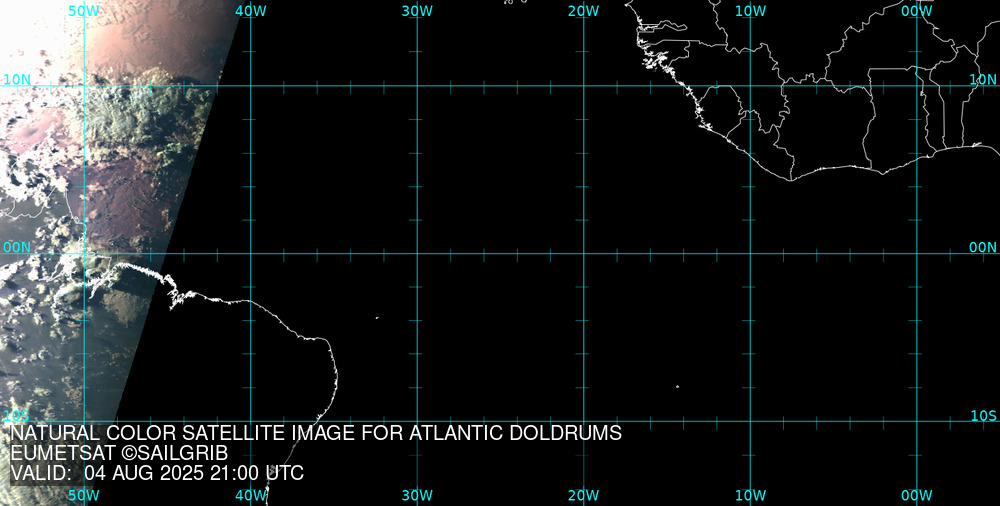This screenshot has width=1000, height=506.
Task: Click the 20W label along the top edge
Action: coord(584,11)
